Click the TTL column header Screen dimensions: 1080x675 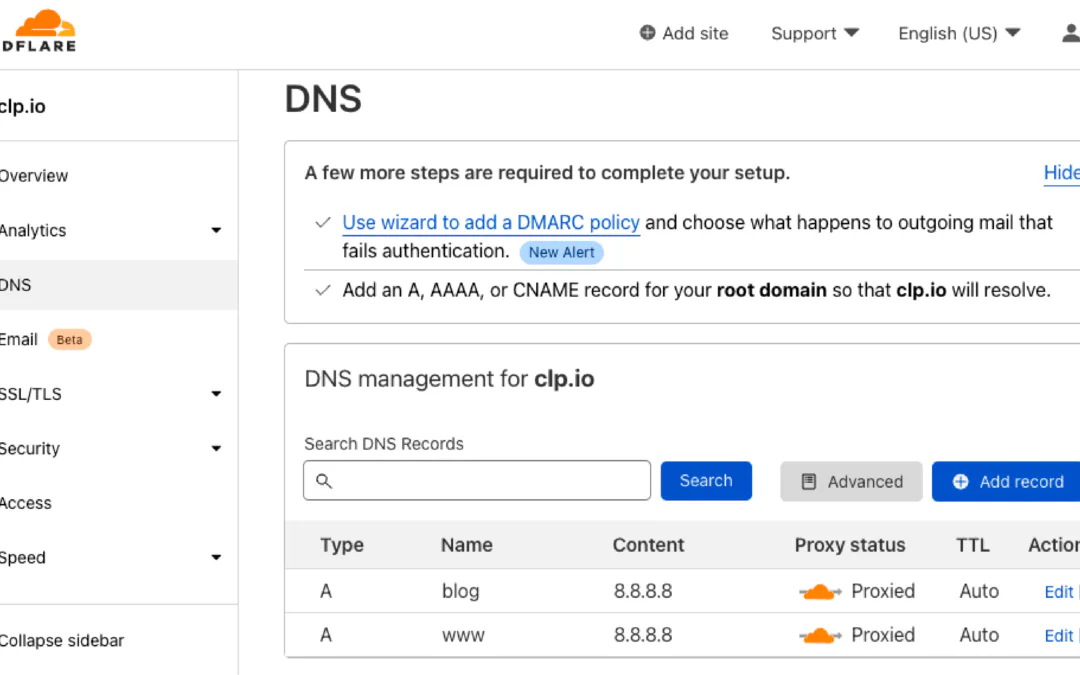(x=973, y=545)
